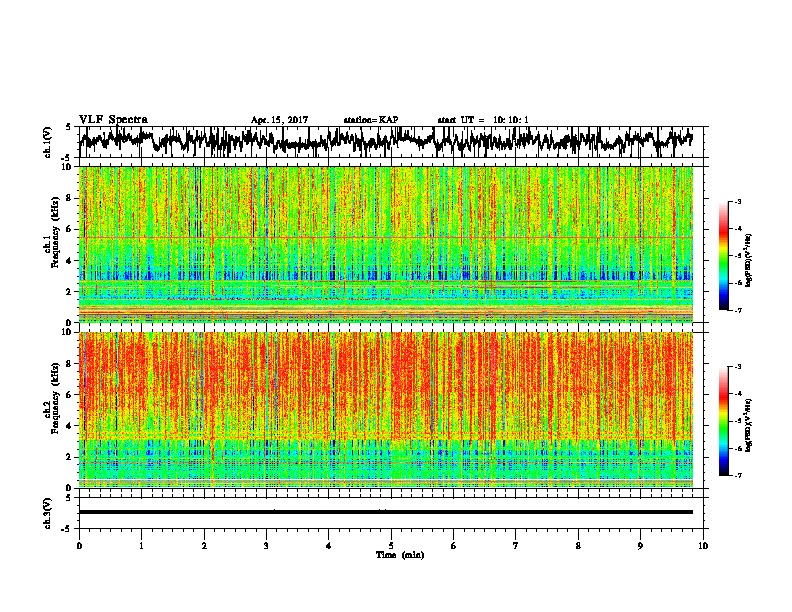Click the "8" kHz tick on ch.2 frequency axis
Screen dimensions: 792x612
[x=70, y=364]
